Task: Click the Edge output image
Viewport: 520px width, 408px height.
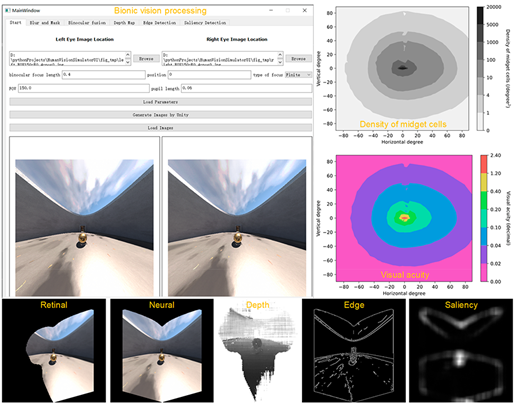Action: point(354,350)
